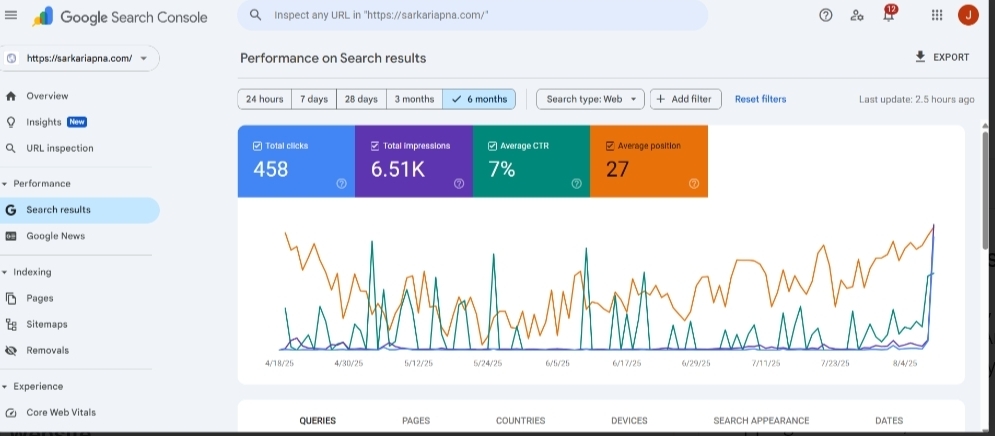Click the Add filter button
The width and height of the screenshot is (995, 436).
tap(685, 99)
